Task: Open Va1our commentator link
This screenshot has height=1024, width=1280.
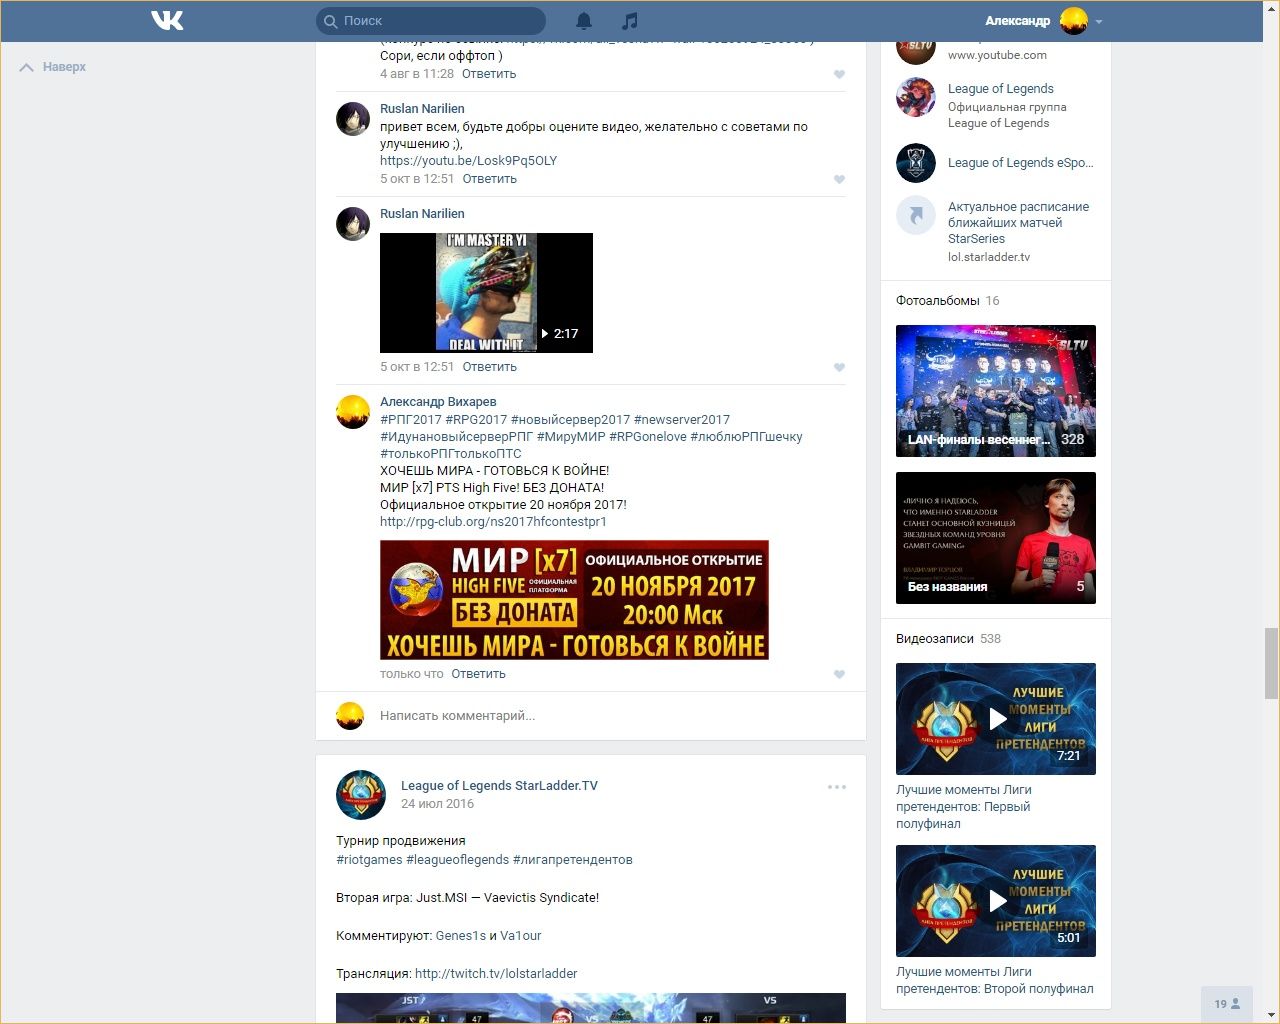Action: [521, 936]
